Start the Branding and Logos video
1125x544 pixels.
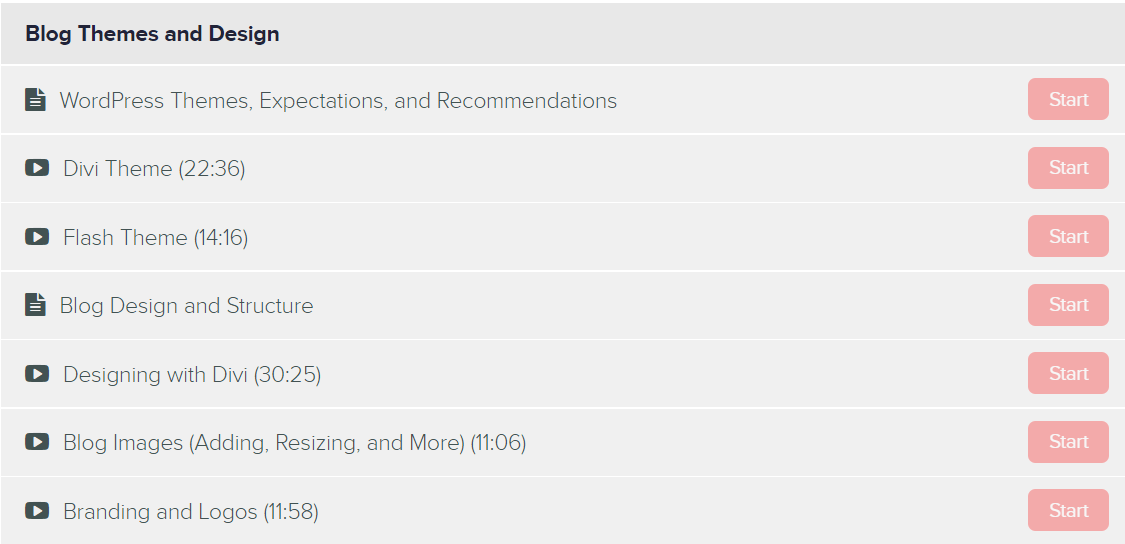pos(1068,510)
